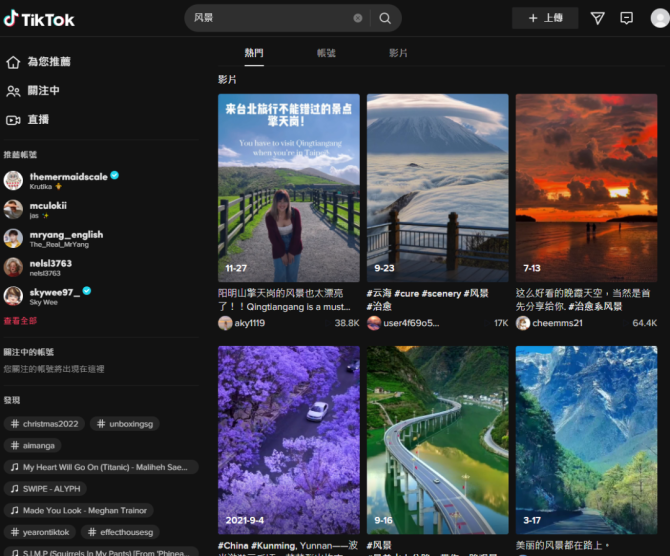Play the purple jacaranda video dated 2021-9-4
The image size is (670, 556).
pos(289,440)
